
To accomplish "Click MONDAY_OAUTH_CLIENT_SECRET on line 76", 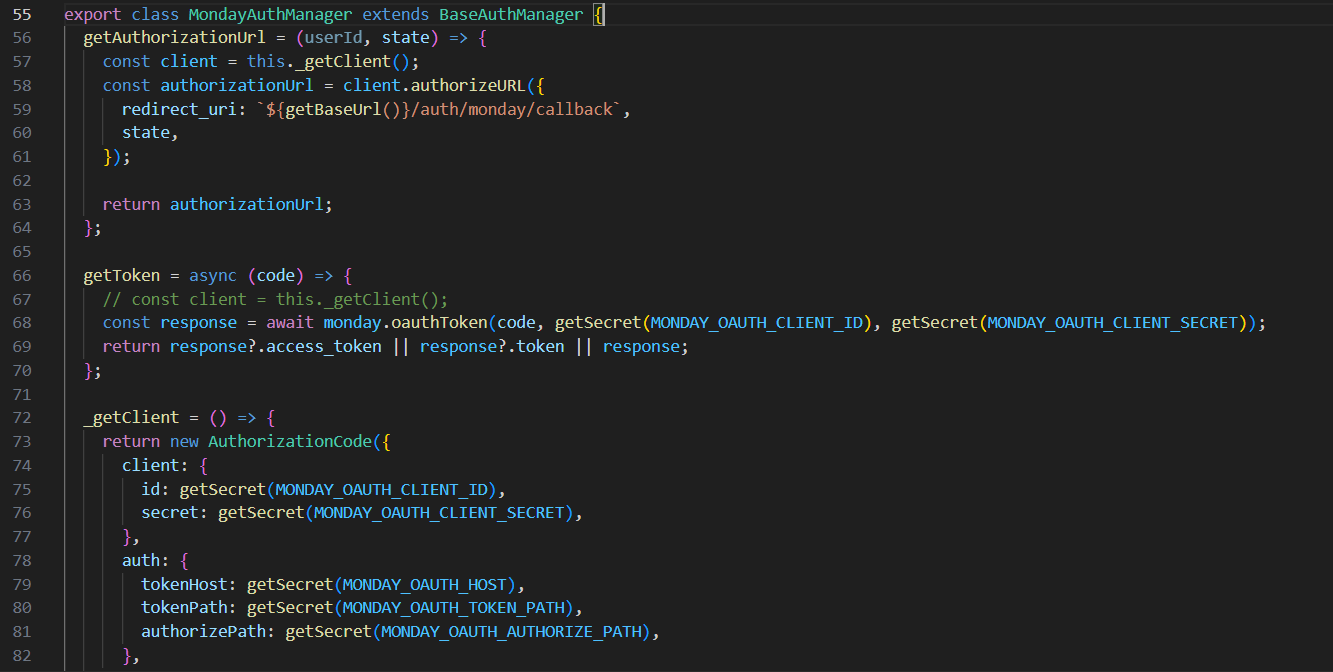I will (x=438, y=512).
